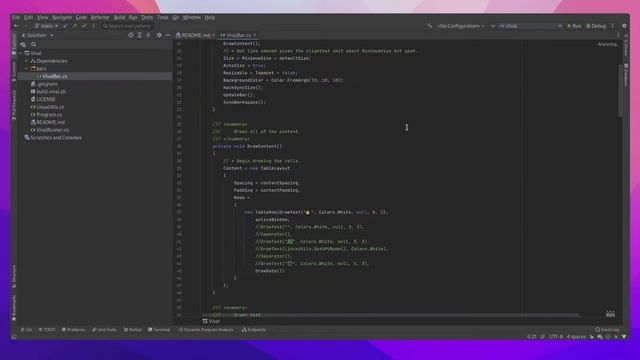Click expand all in Solution panel
This screenshot has height=360, width=640.
pyautogui.click(x=140, y=35)
